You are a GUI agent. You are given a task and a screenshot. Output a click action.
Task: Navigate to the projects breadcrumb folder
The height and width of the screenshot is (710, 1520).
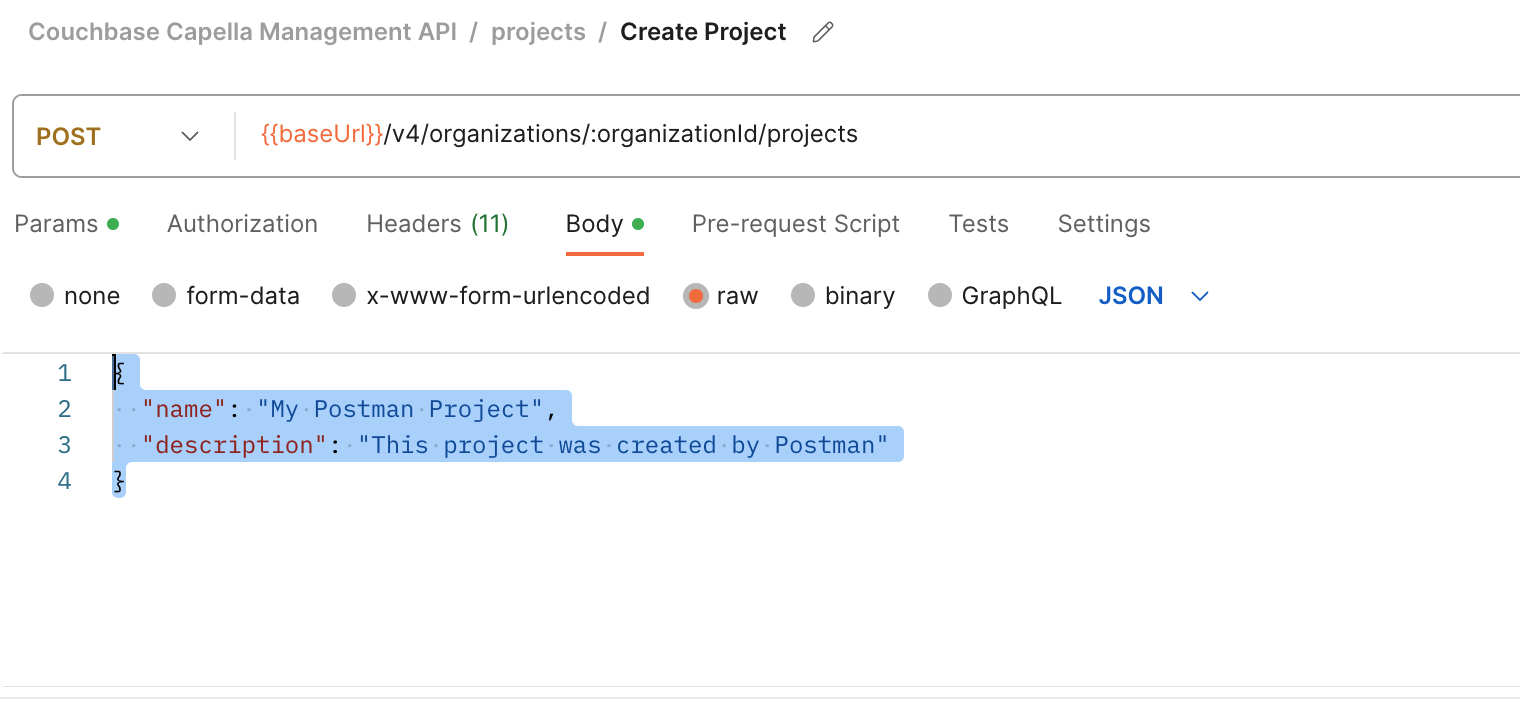tap(538, 32)
